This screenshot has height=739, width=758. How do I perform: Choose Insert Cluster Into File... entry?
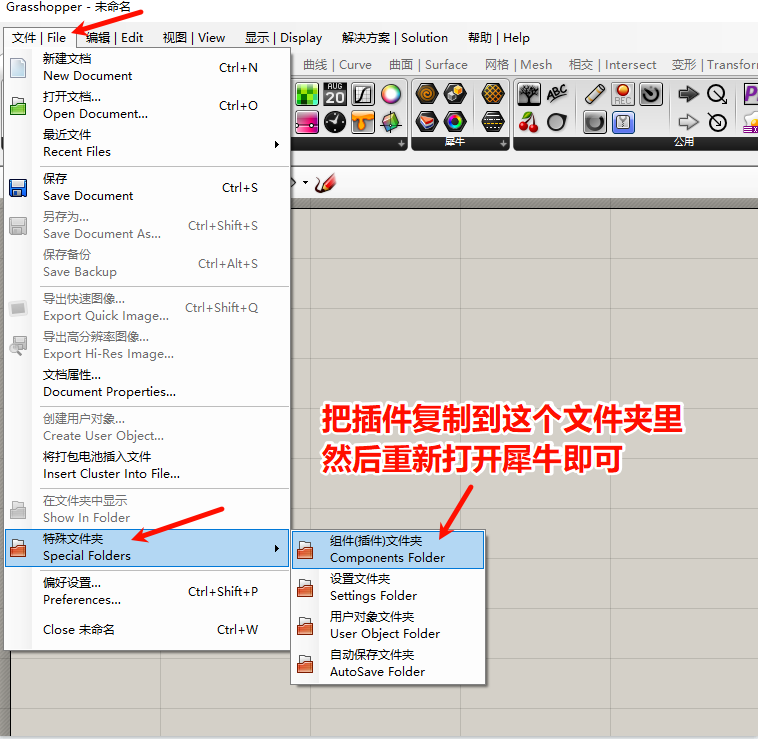148,465
